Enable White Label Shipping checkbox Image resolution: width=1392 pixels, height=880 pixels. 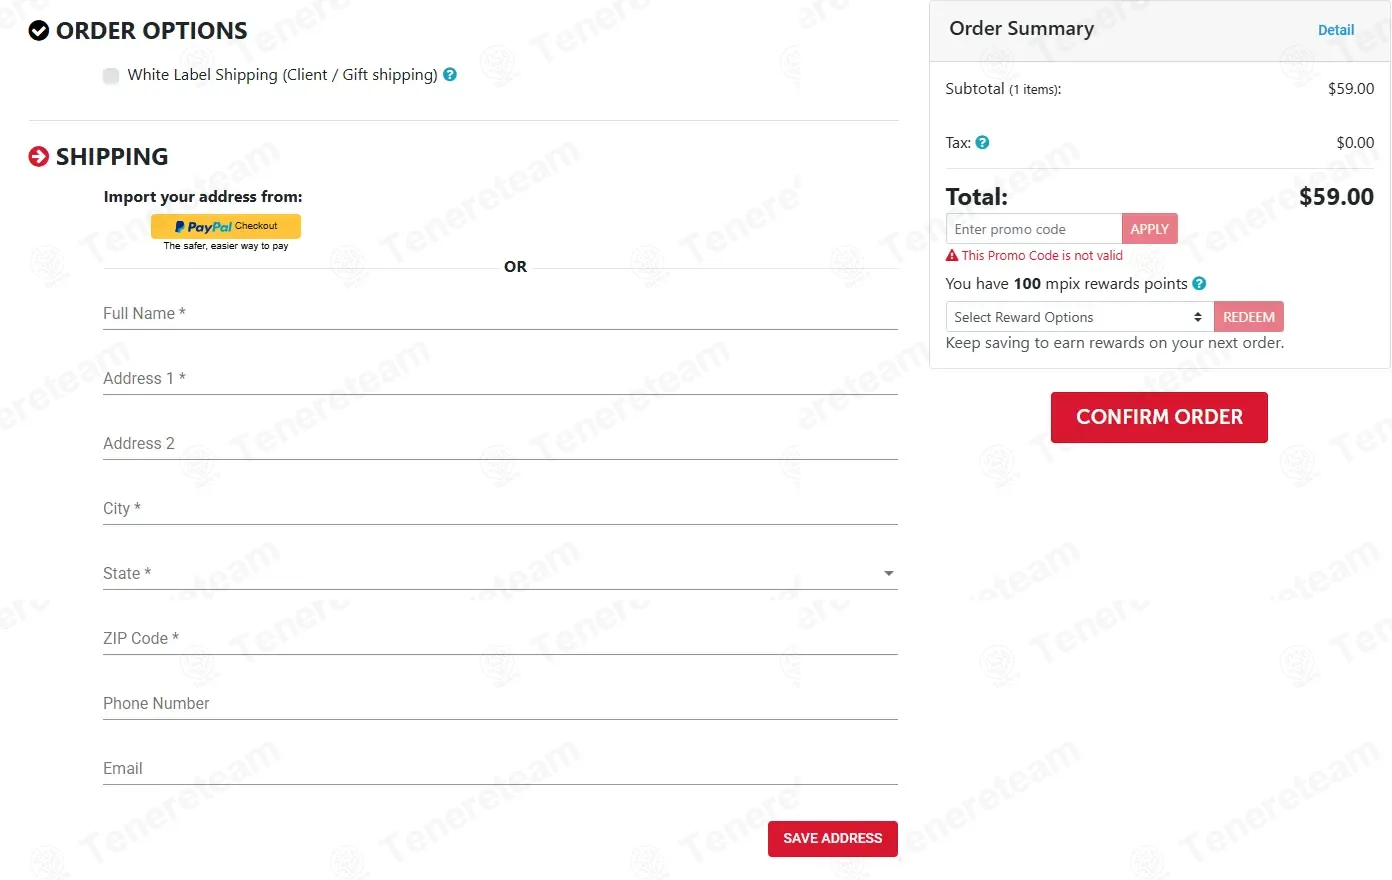point(111,75)
